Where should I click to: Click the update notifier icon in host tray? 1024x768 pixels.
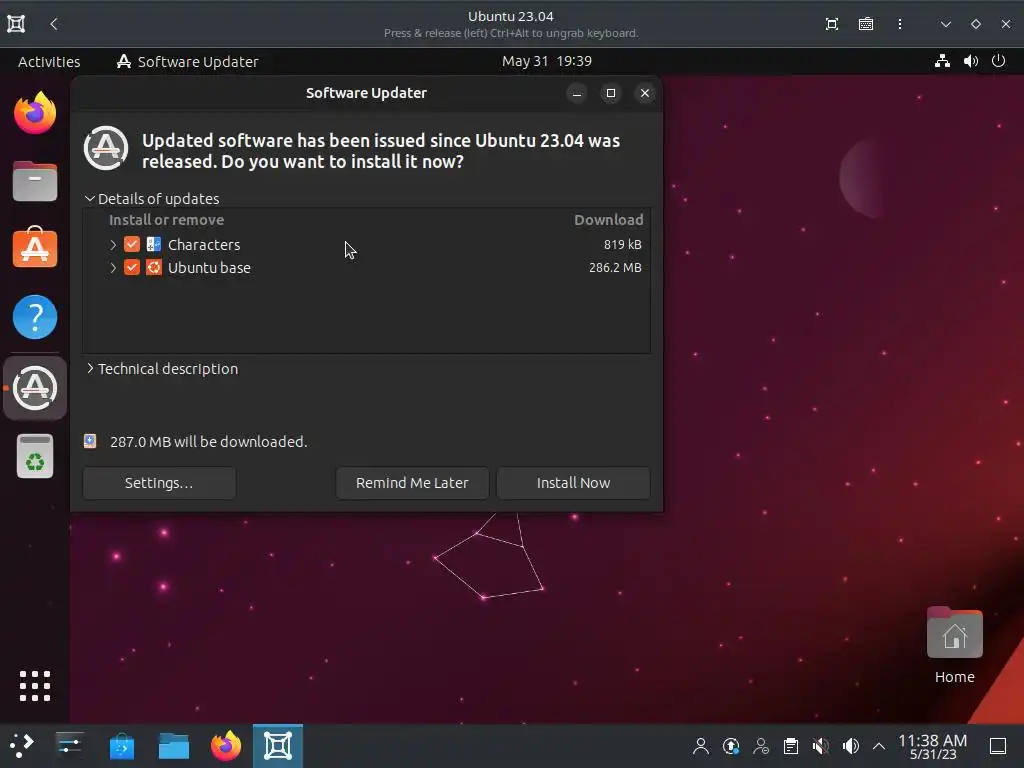731,746
